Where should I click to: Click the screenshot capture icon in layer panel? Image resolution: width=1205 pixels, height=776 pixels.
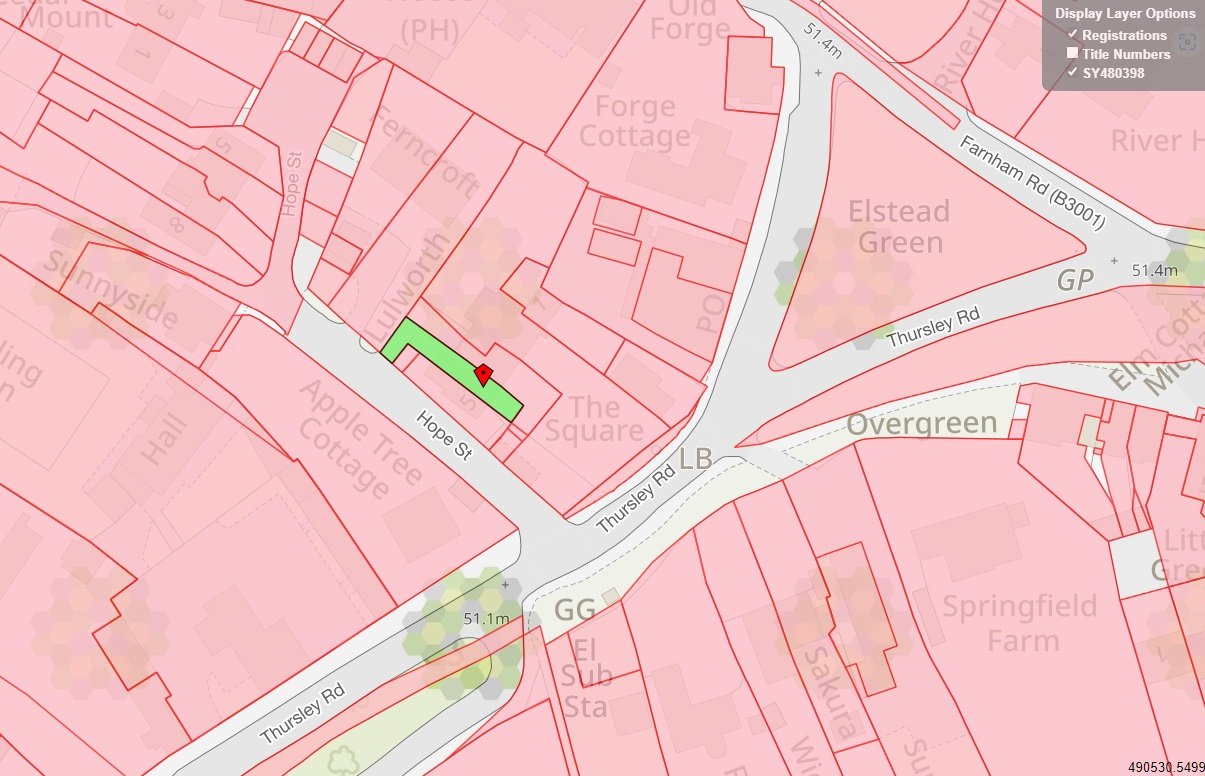(x=1187, y=42)
